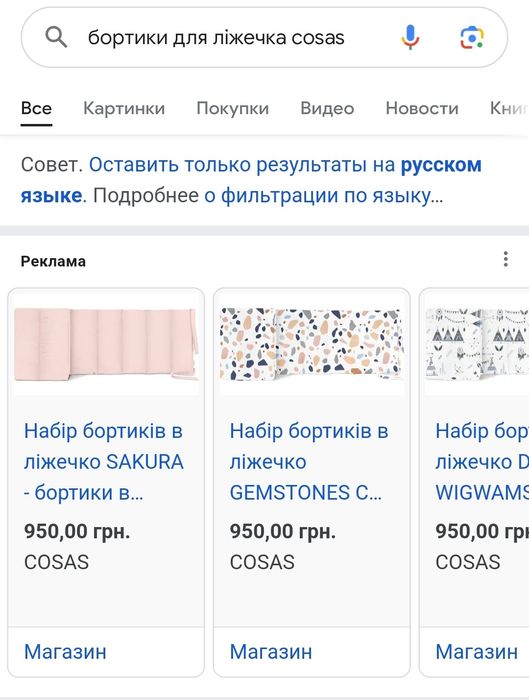Image resolution: width=529 pixels, height=700 pixels.
Task: Open the pink SAKURA bumper product image
Action: (x=106, y=345)
